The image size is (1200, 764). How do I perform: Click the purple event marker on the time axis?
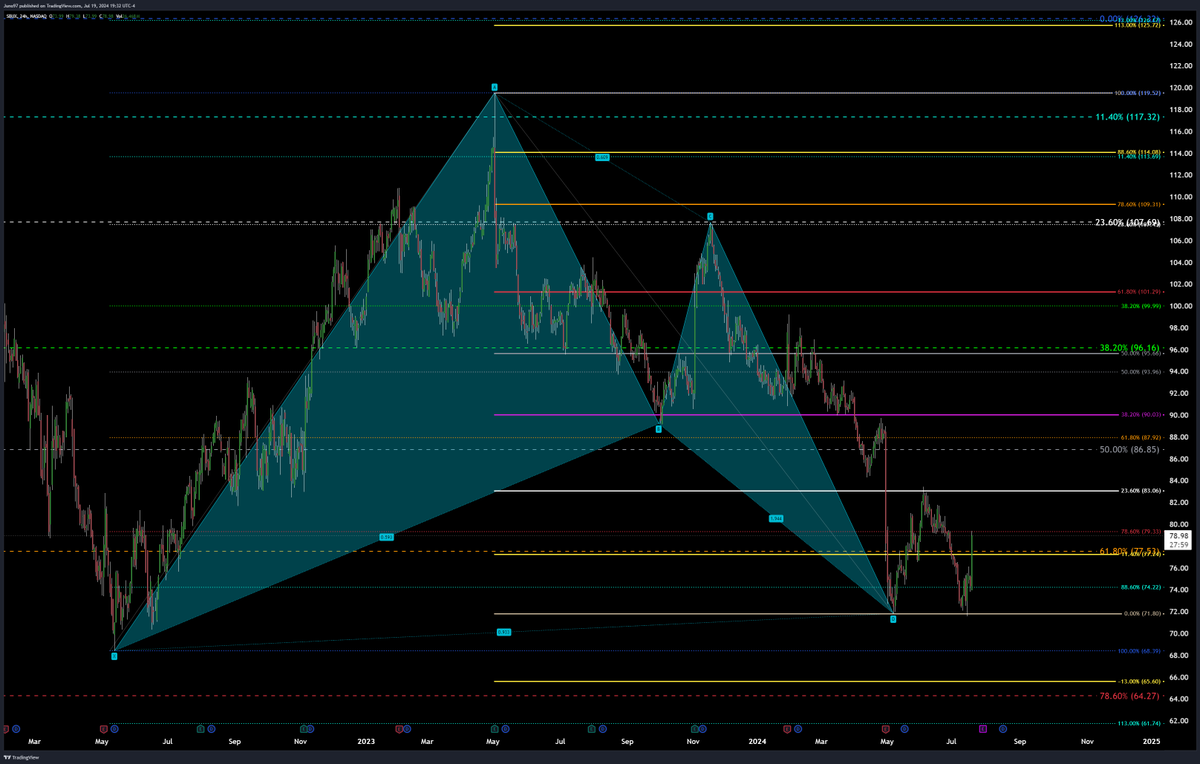point(983,729)
